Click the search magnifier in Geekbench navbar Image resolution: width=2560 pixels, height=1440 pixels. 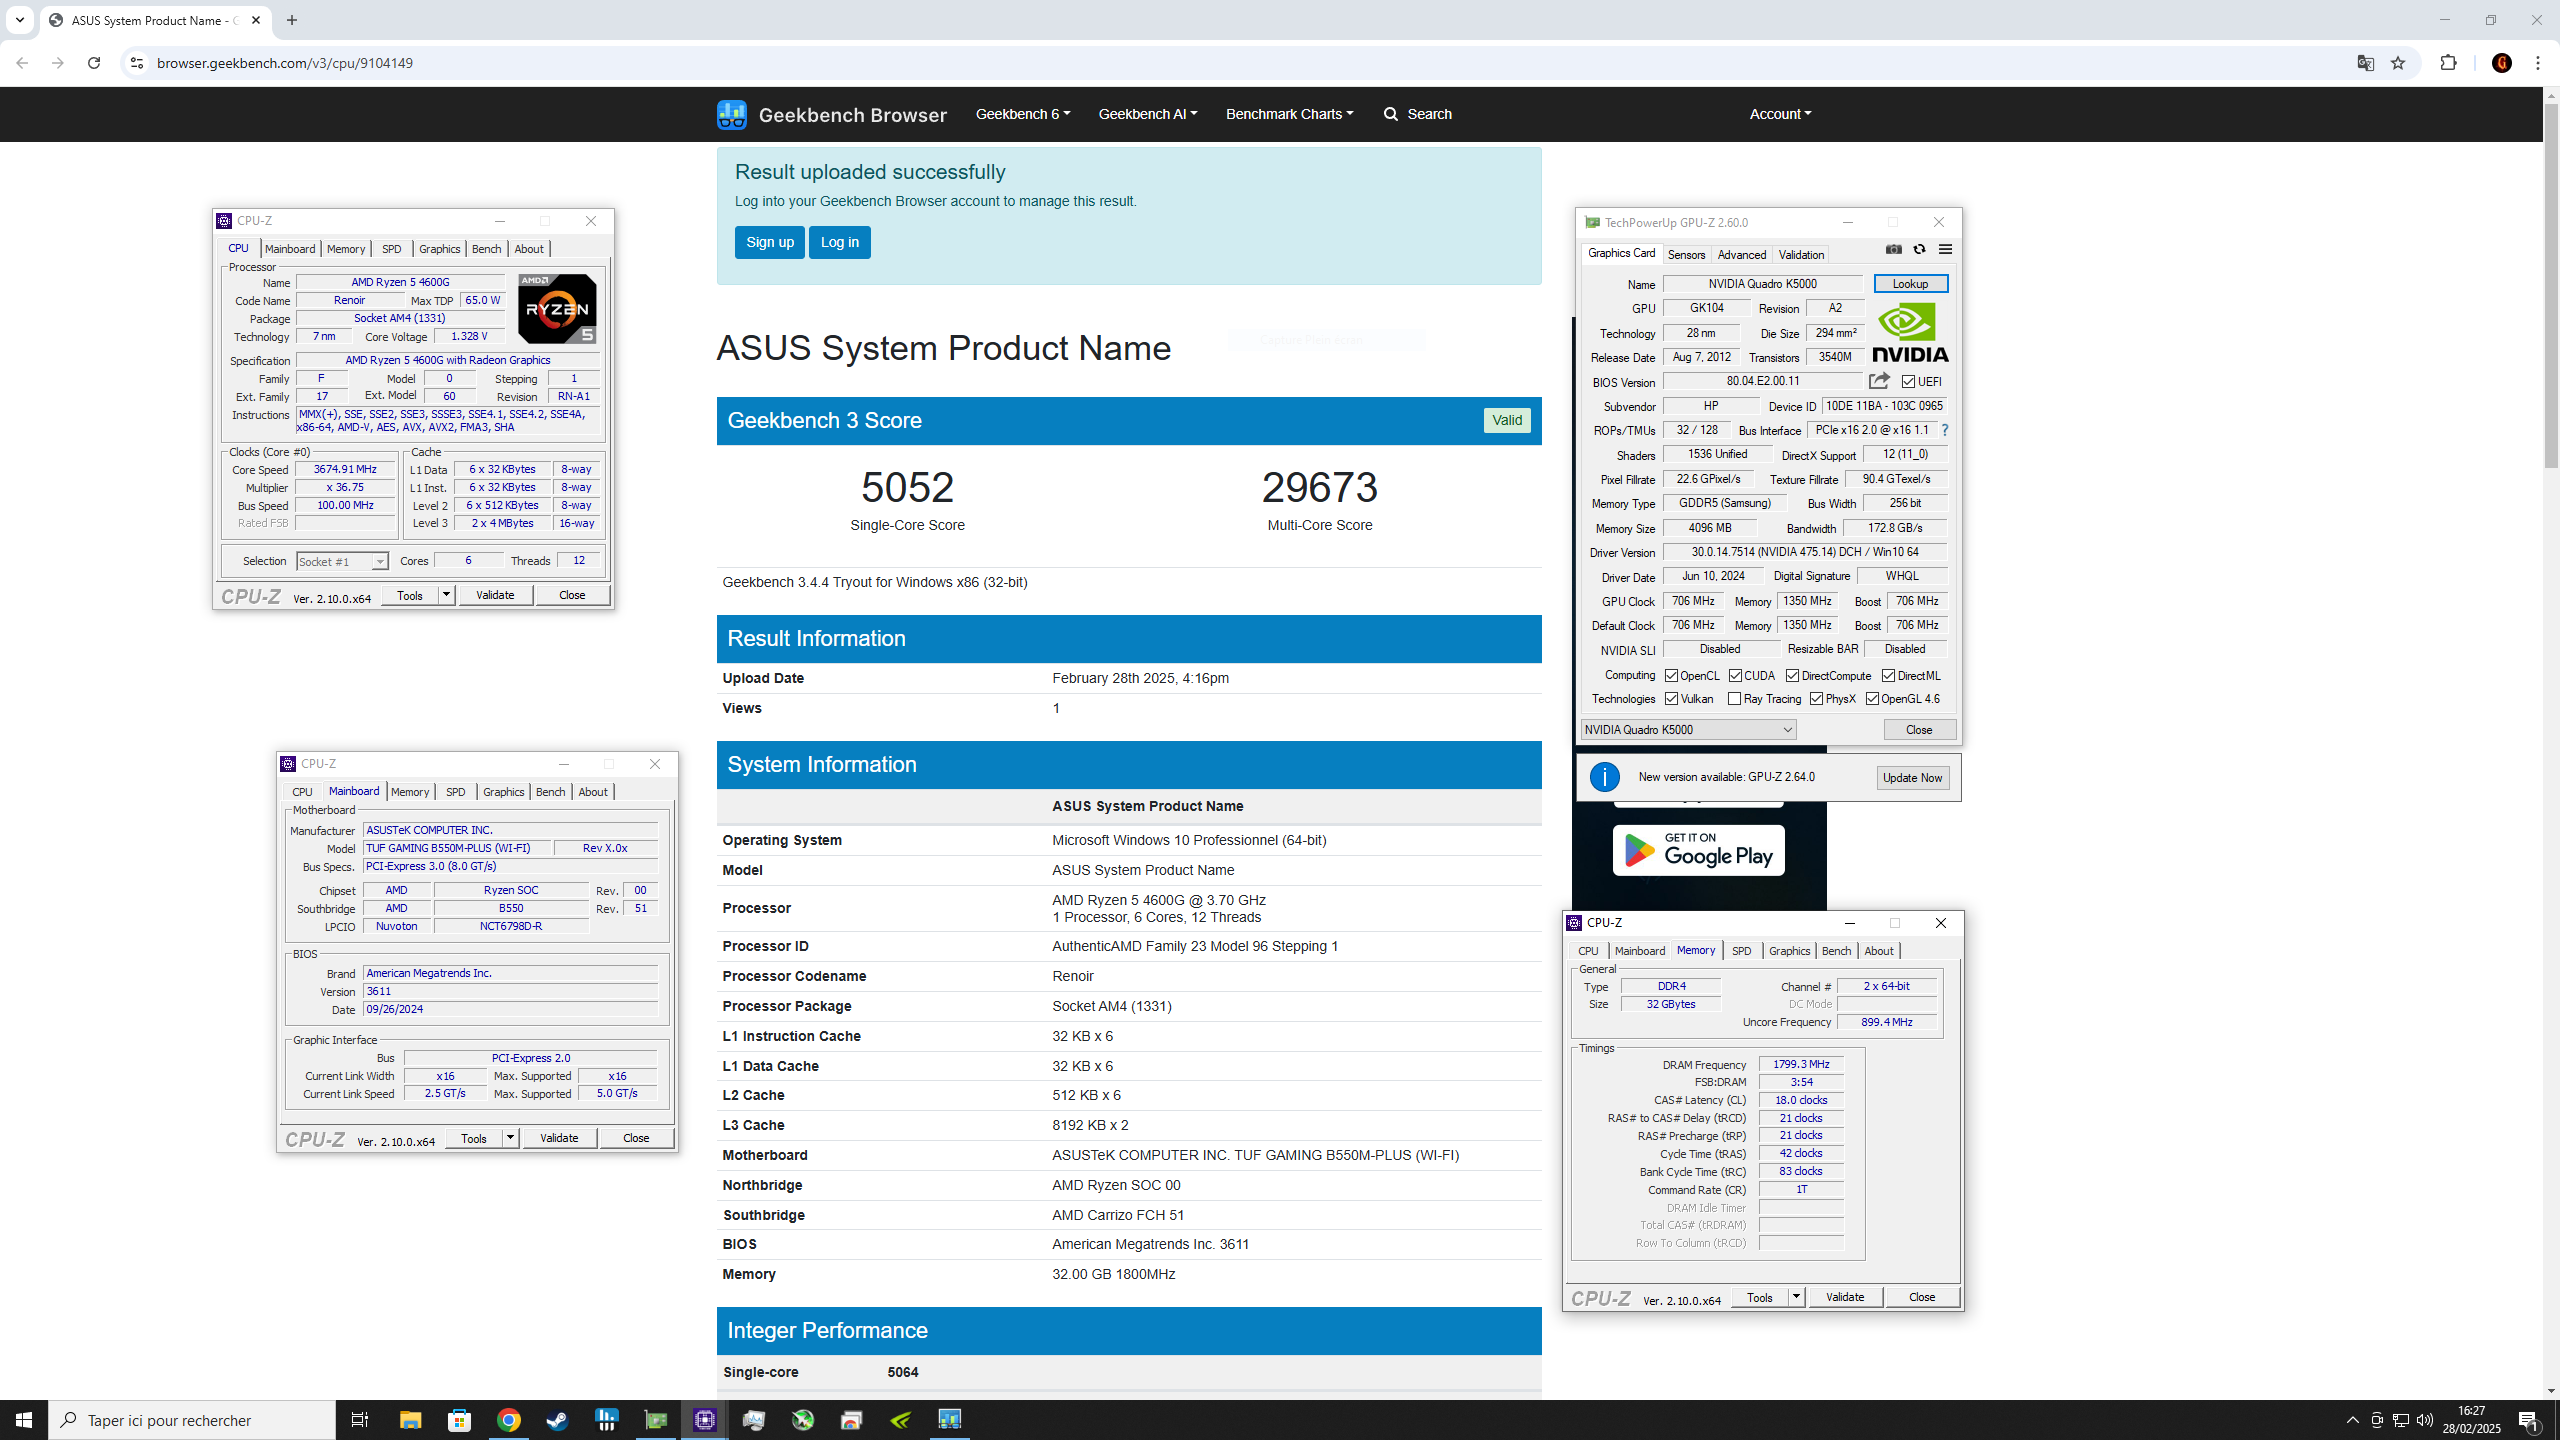click(x=1390, y=114)
